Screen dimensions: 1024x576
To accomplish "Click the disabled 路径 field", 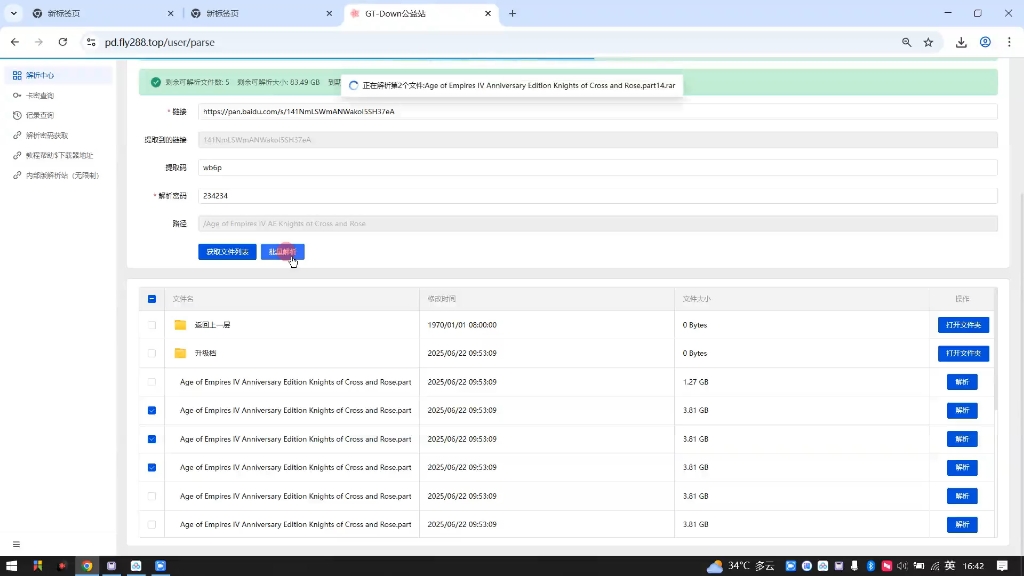I will pos(598,223).
